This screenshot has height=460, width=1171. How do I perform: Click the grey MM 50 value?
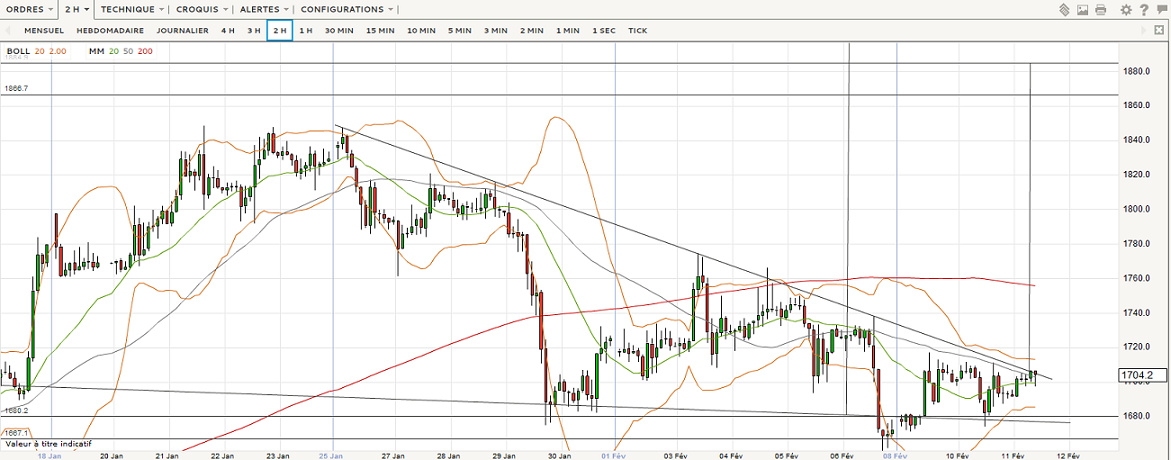[x=128, y=52]
